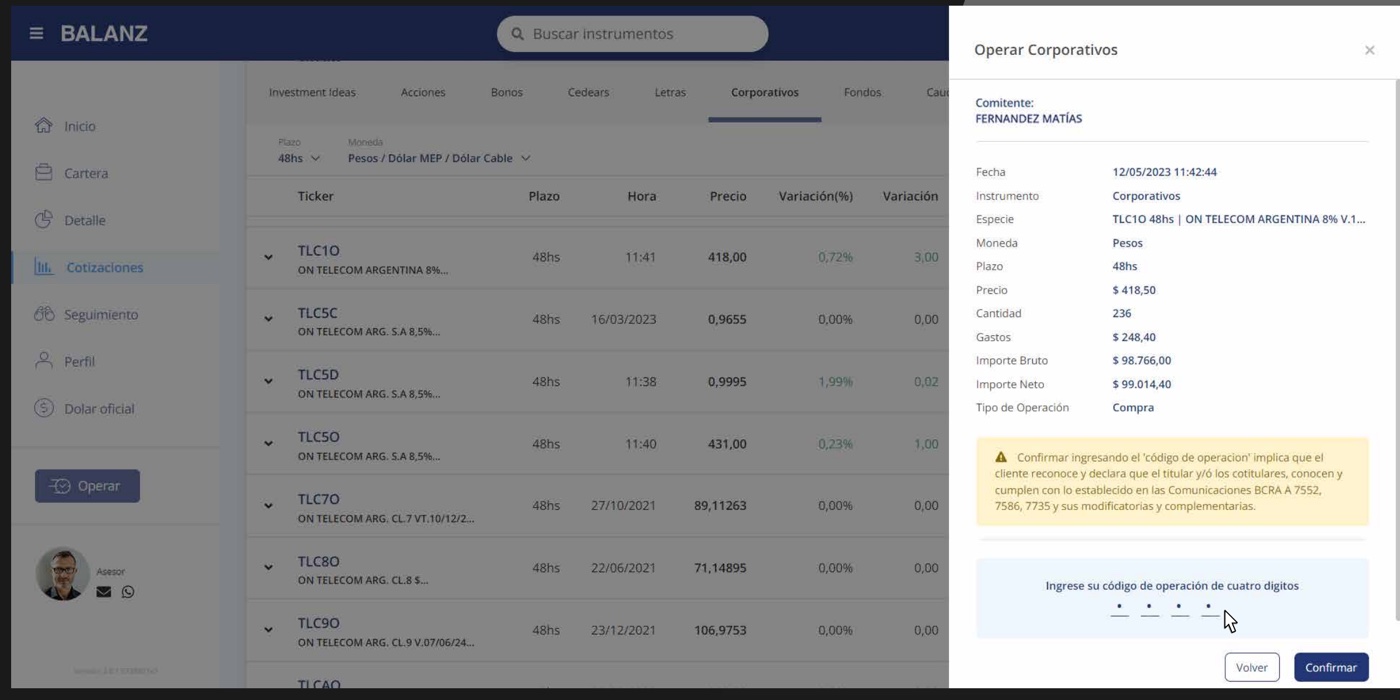Expand the TLC5O row chevron
1400x700 pixels.
[268, 443]
